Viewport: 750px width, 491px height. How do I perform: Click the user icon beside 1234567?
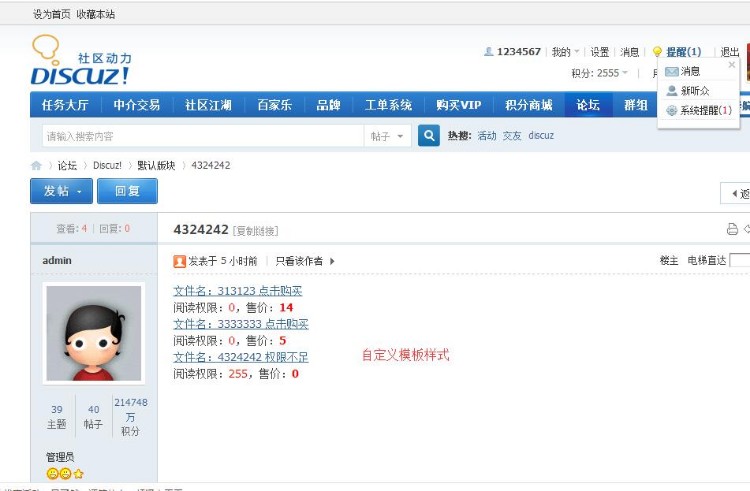[488, 51]
